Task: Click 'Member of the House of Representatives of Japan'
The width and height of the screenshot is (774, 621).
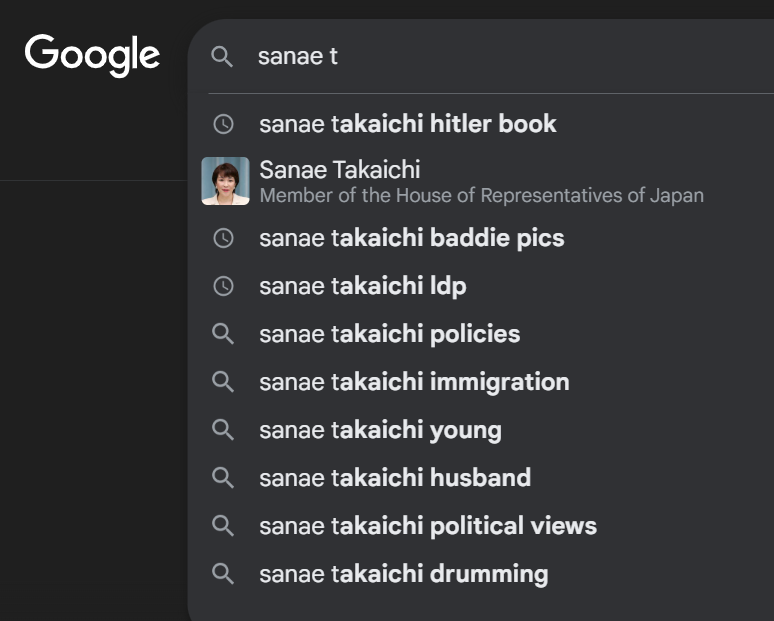Action: pyautogui.click(x=482, y=195)
